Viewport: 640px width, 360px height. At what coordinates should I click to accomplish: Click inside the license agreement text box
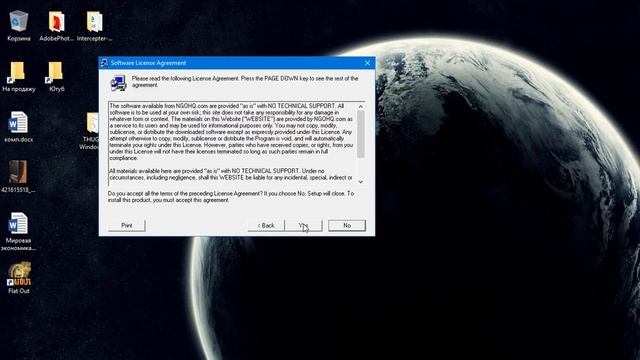(232, 143)
